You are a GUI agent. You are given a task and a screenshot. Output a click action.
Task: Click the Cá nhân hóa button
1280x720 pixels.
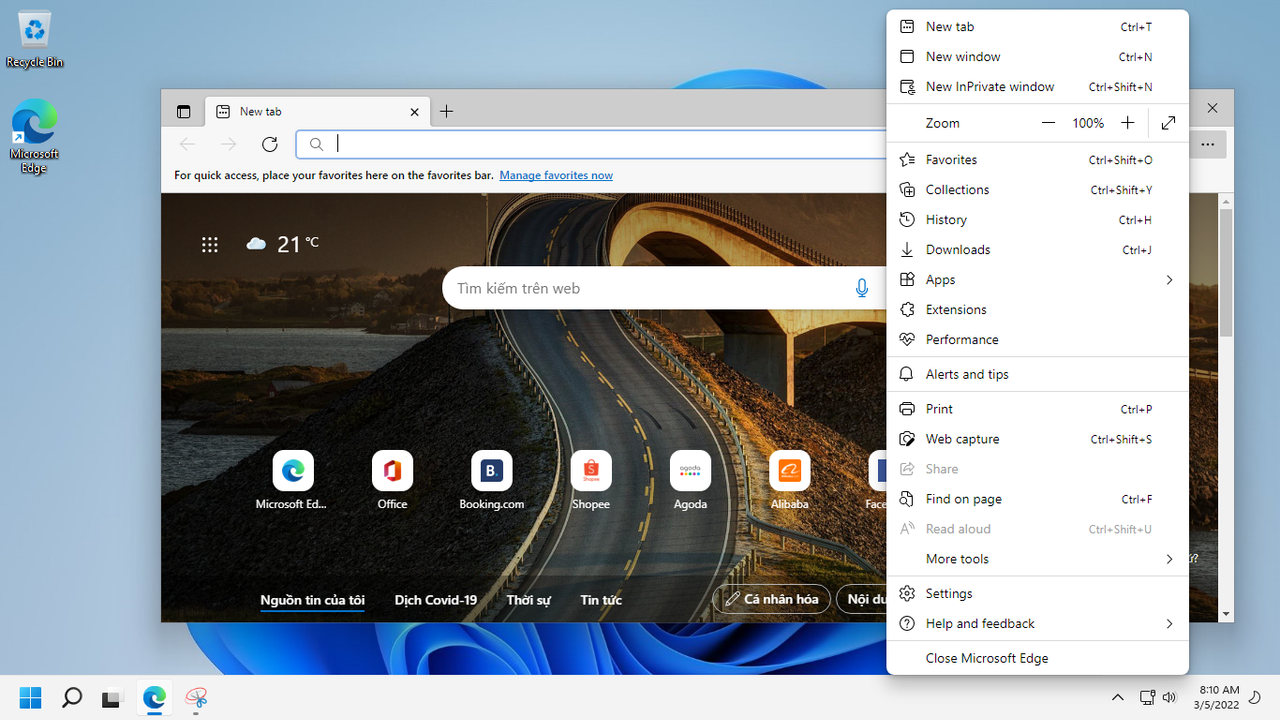[771, 598]
